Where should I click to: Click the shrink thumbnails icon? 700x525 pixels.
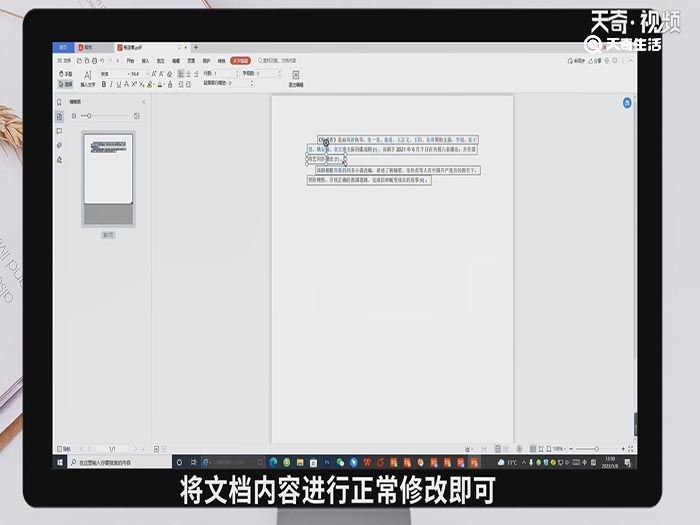coord(74,116)
